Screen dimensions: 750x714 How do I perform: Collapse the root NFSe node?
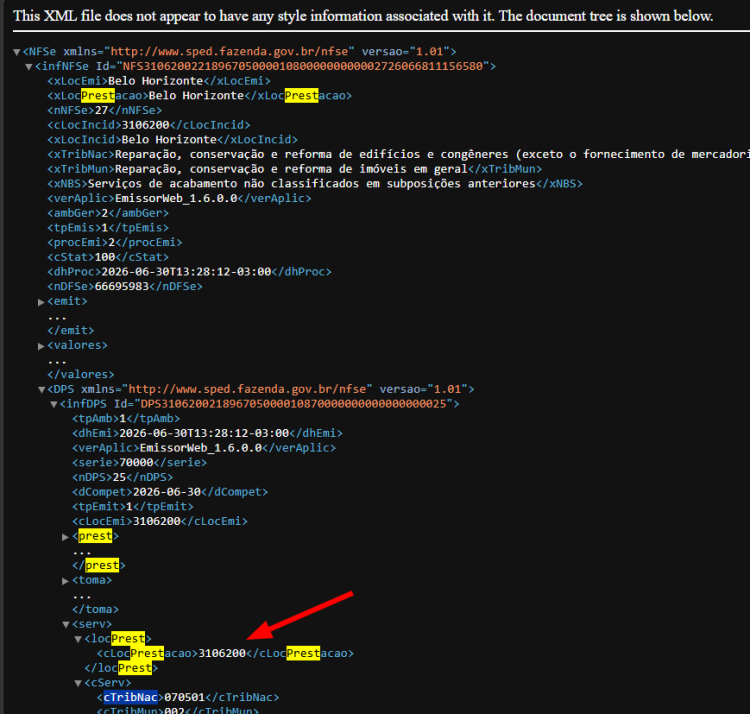pos(17,52)
